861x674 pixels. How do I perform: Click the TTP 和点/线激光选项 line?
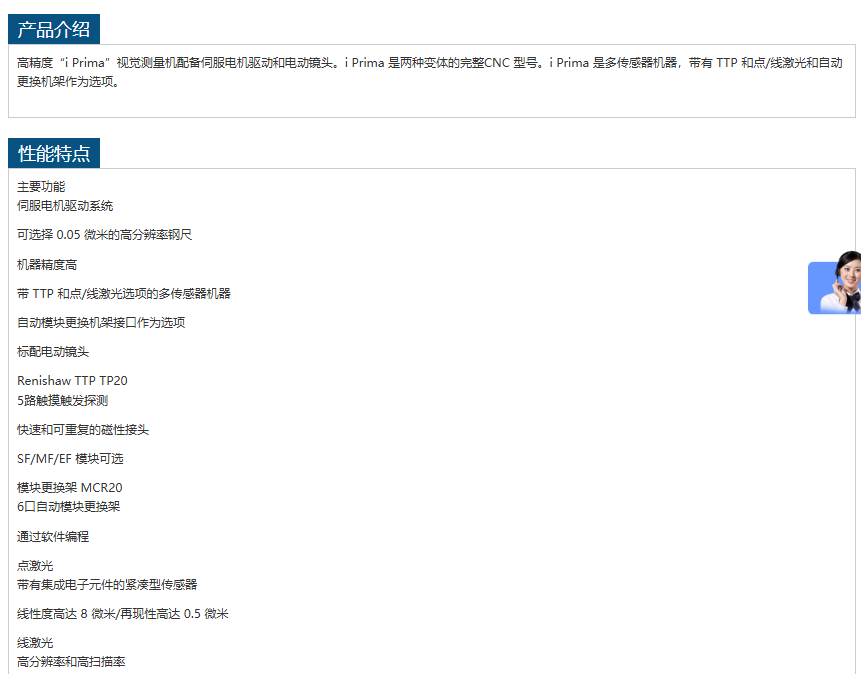(124, 294)
